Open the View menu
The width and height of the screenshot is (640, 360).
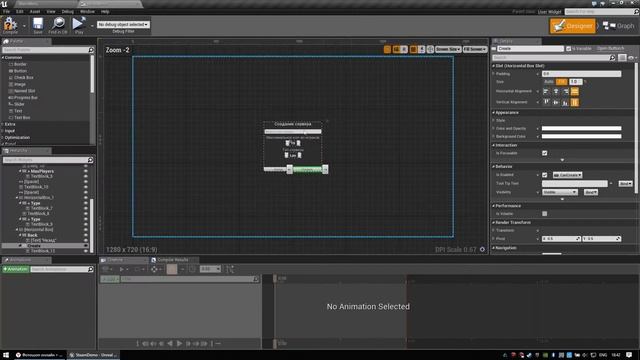(x=51, y=11)
